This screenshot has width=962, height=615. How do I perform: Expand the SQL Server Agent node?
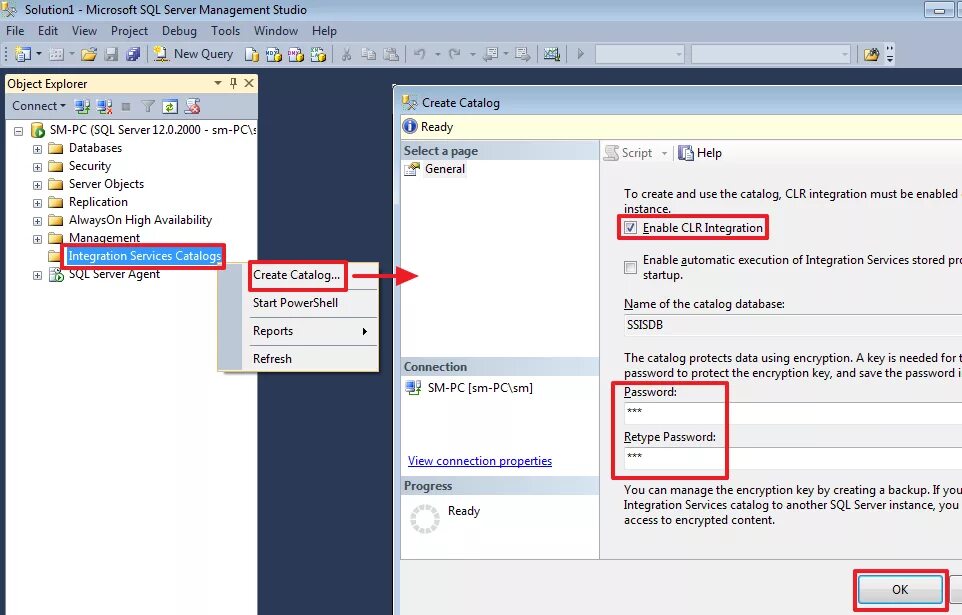37,276
